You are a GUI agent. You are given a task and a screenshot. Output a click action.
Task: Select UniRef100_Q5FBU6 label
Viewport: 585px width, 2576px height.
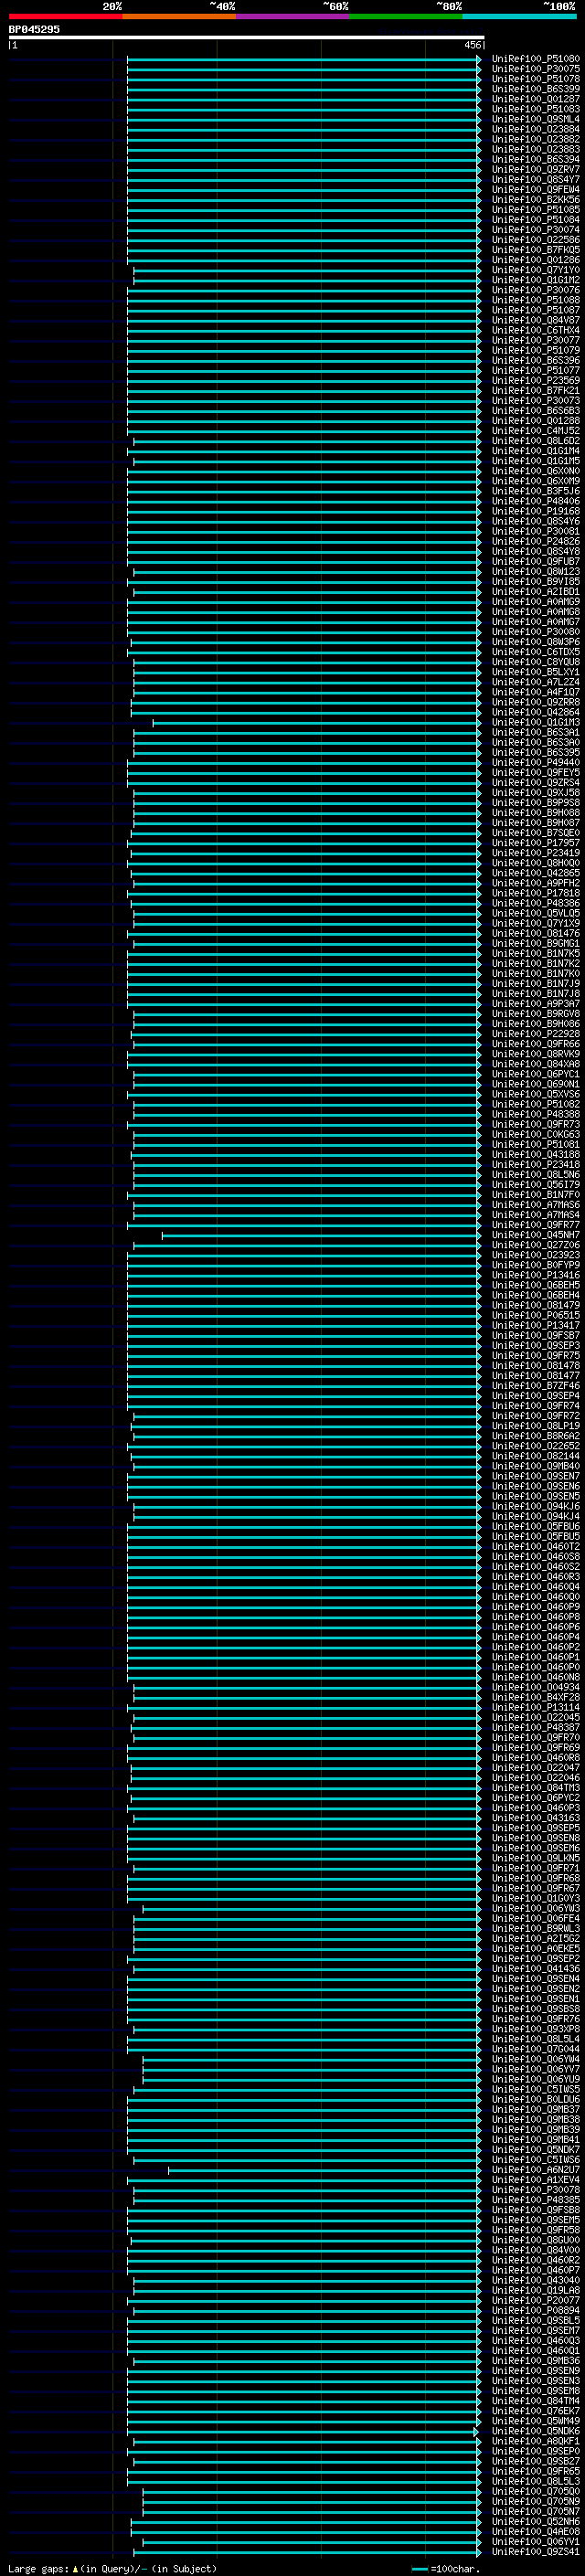tap(535, 1527)
